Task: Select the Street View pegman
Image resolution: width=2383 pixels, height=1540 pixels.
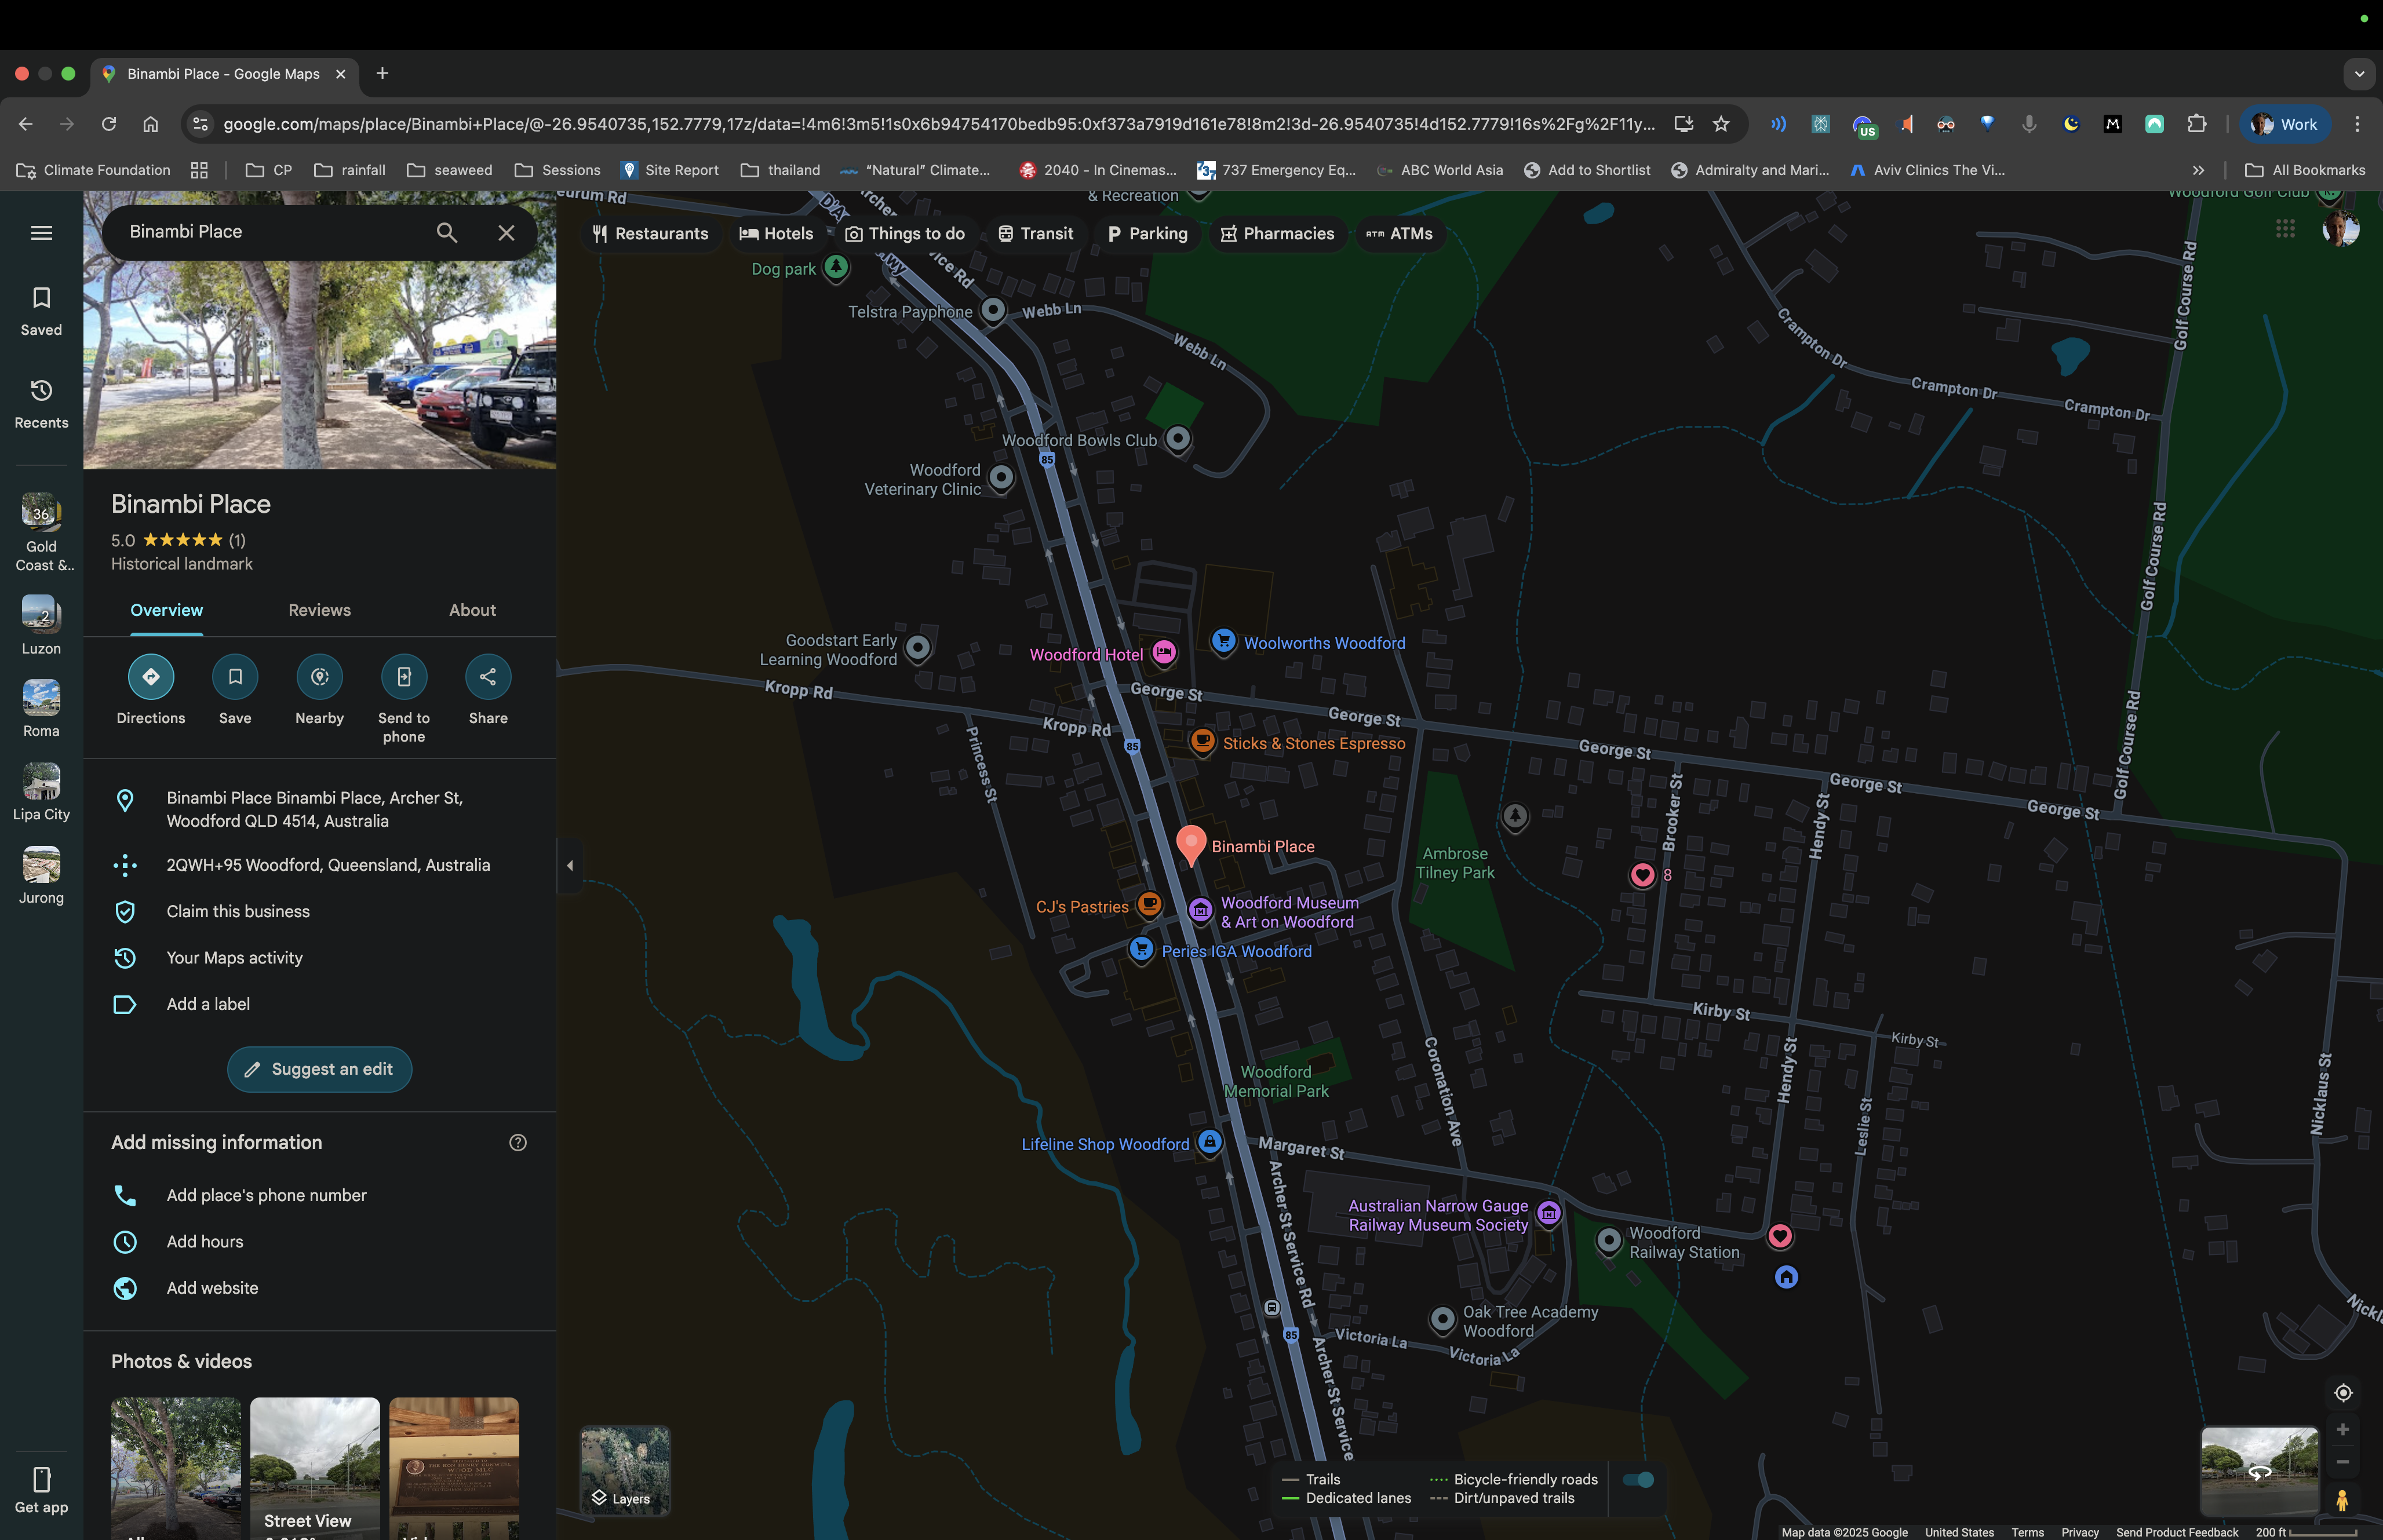Action: click(2342, 1500)
